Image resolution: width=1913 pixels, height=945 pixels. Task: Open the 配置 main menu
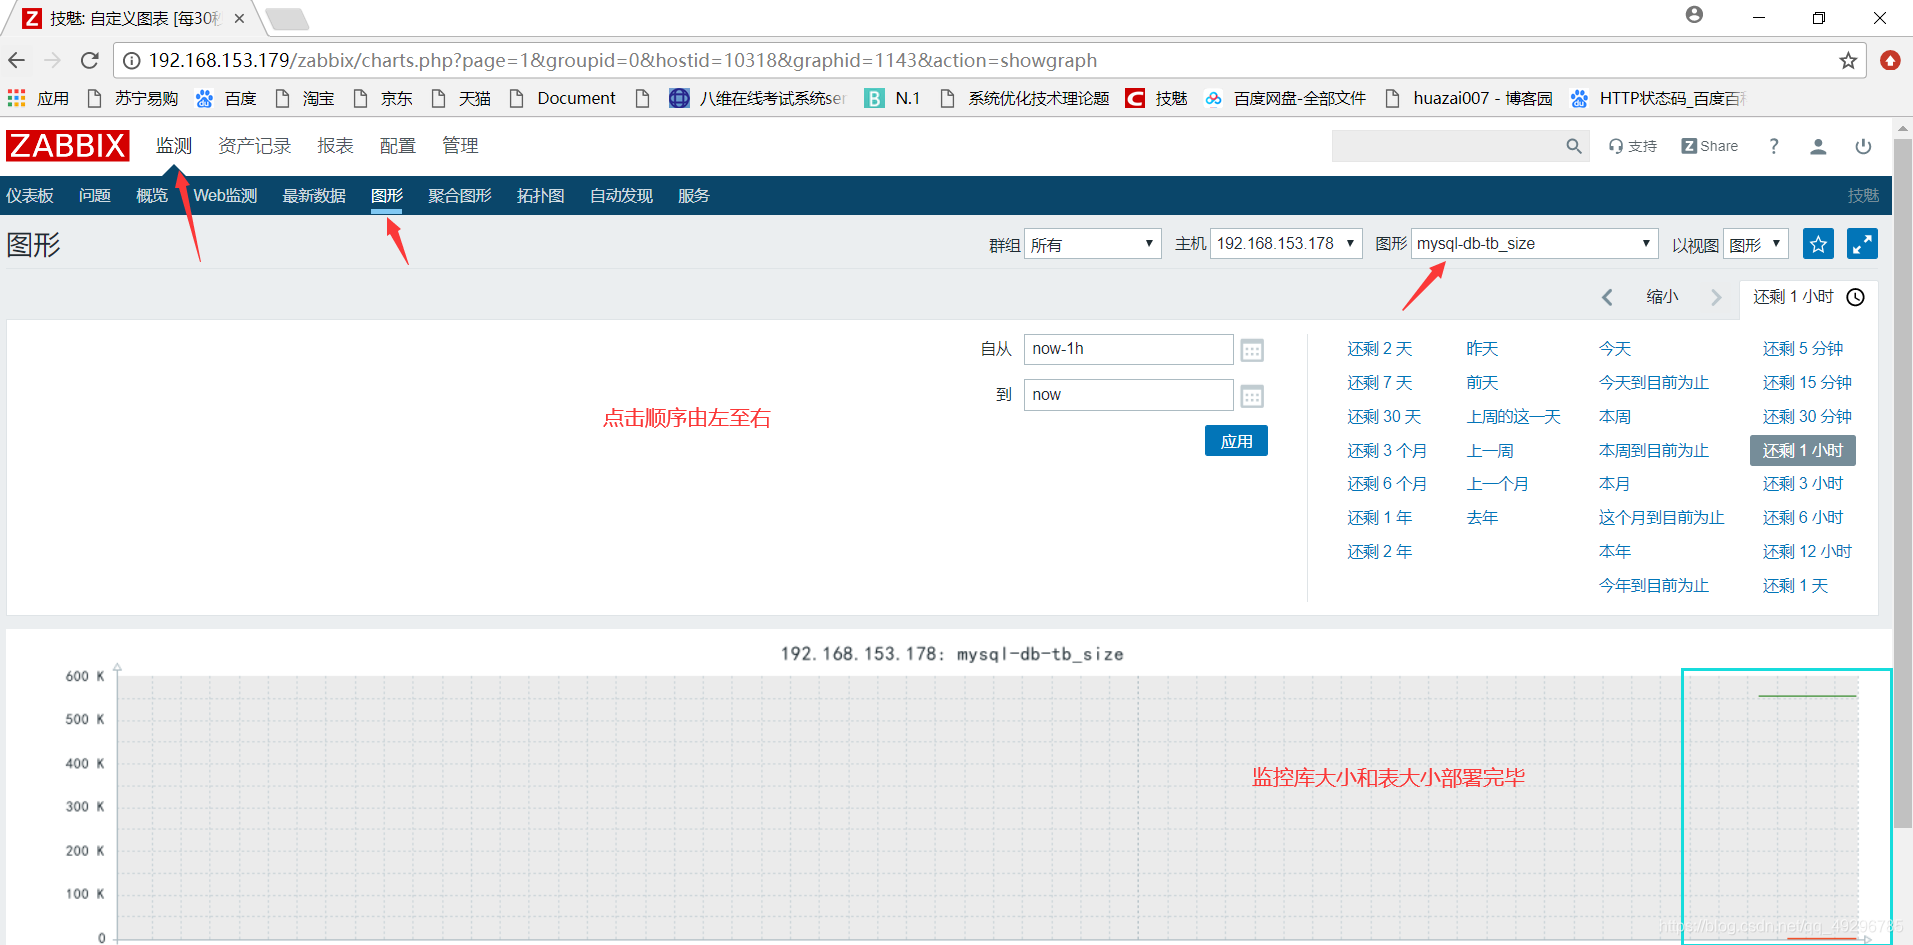tap(398, 146)
